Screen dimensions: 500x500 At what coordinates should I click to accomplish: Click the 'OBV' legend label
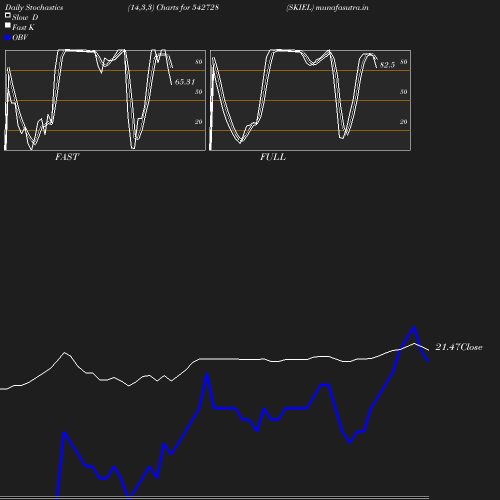[x=20, y=37]
